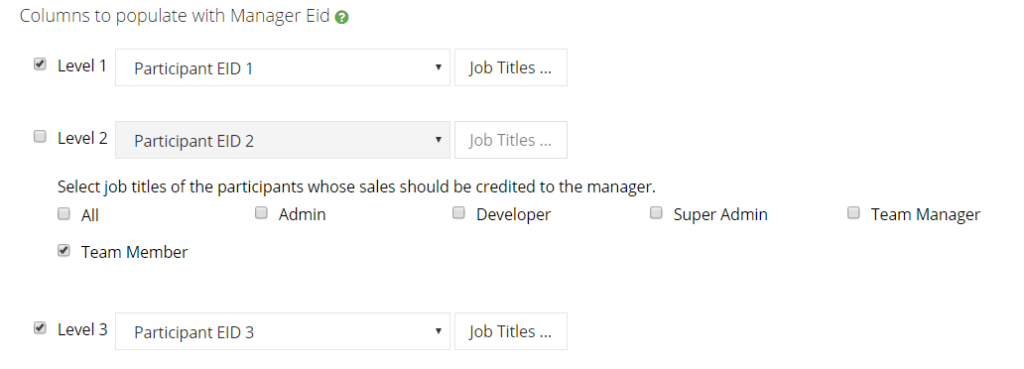This screenshot has width=1024, height=369.
Task: Click the Level 3 text label
Action: pos(82,330)
